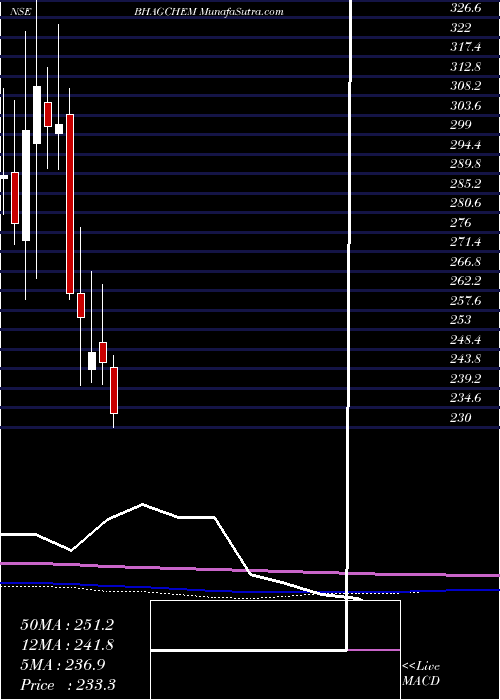The height and width of the screenshot is (700, 500).
Task: Click the white candle body near 303.6
Action: pyautogui.click(x=37, y=115)
